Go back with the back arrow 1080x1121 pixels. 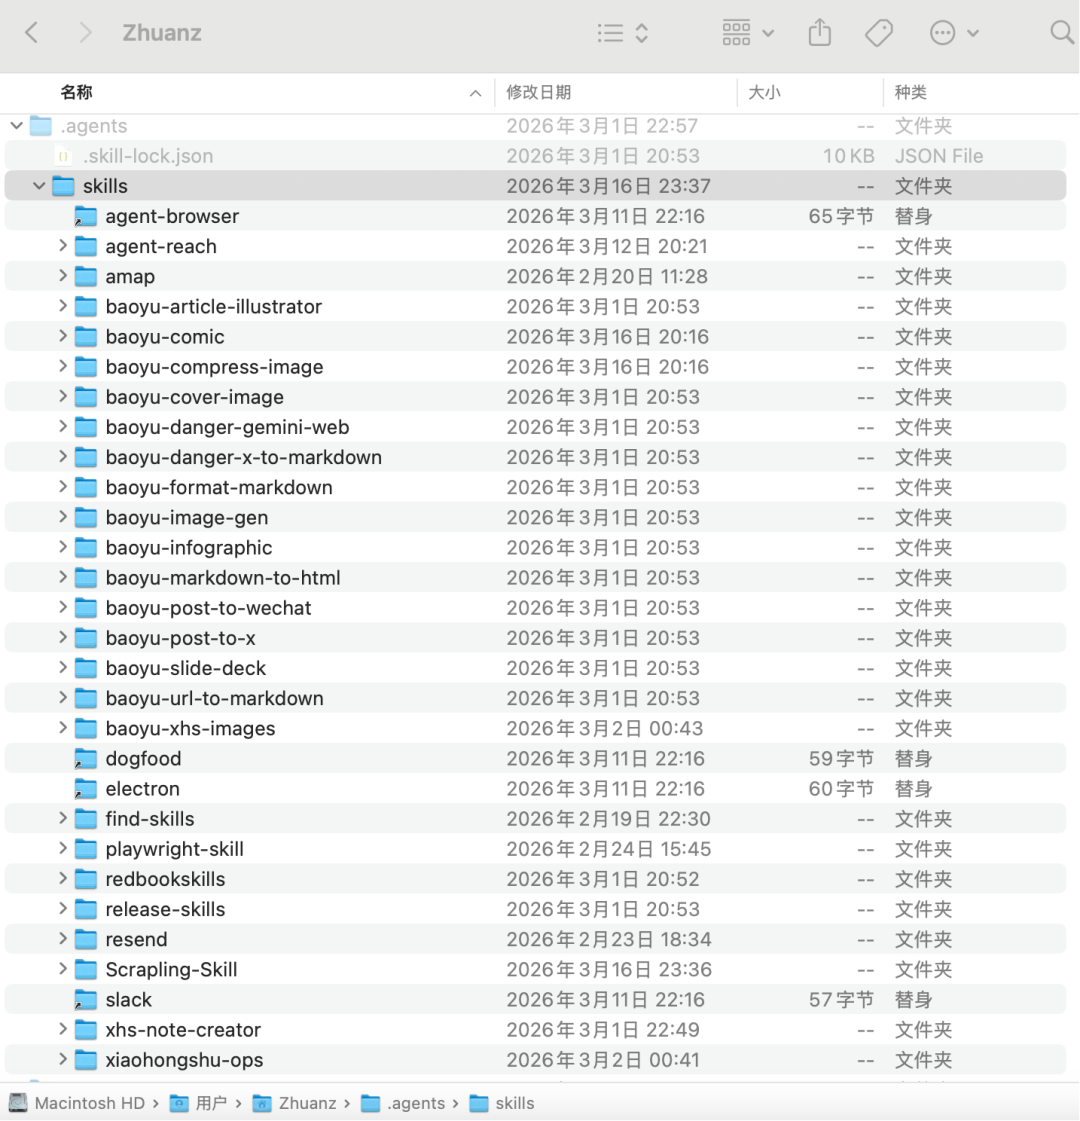31,33
